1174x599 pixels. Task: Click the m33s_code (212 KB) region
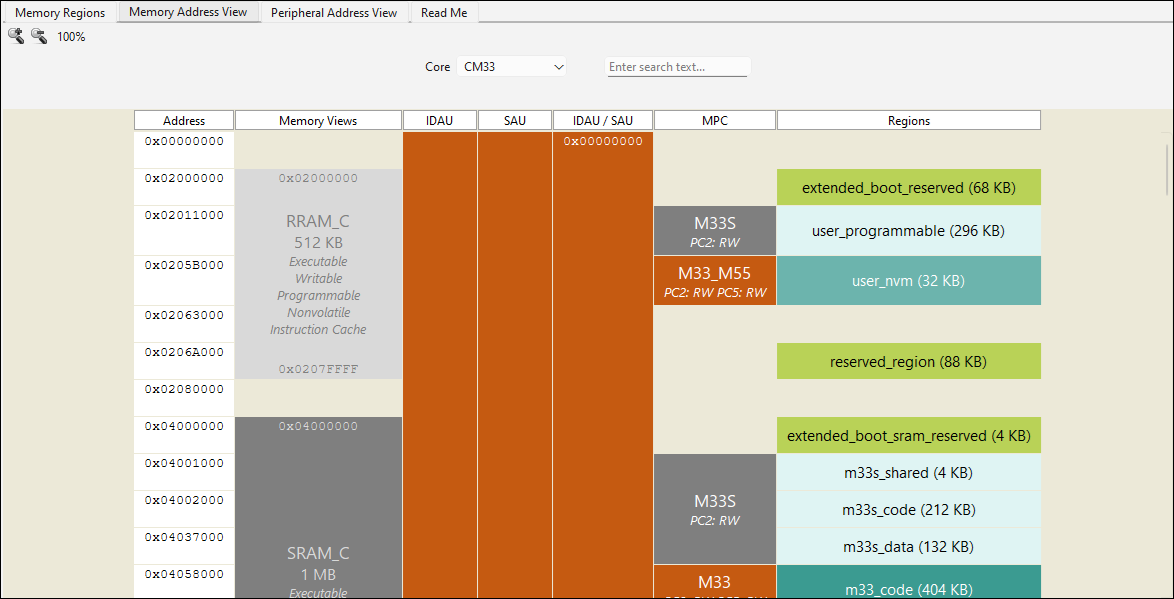pos(908,510)
